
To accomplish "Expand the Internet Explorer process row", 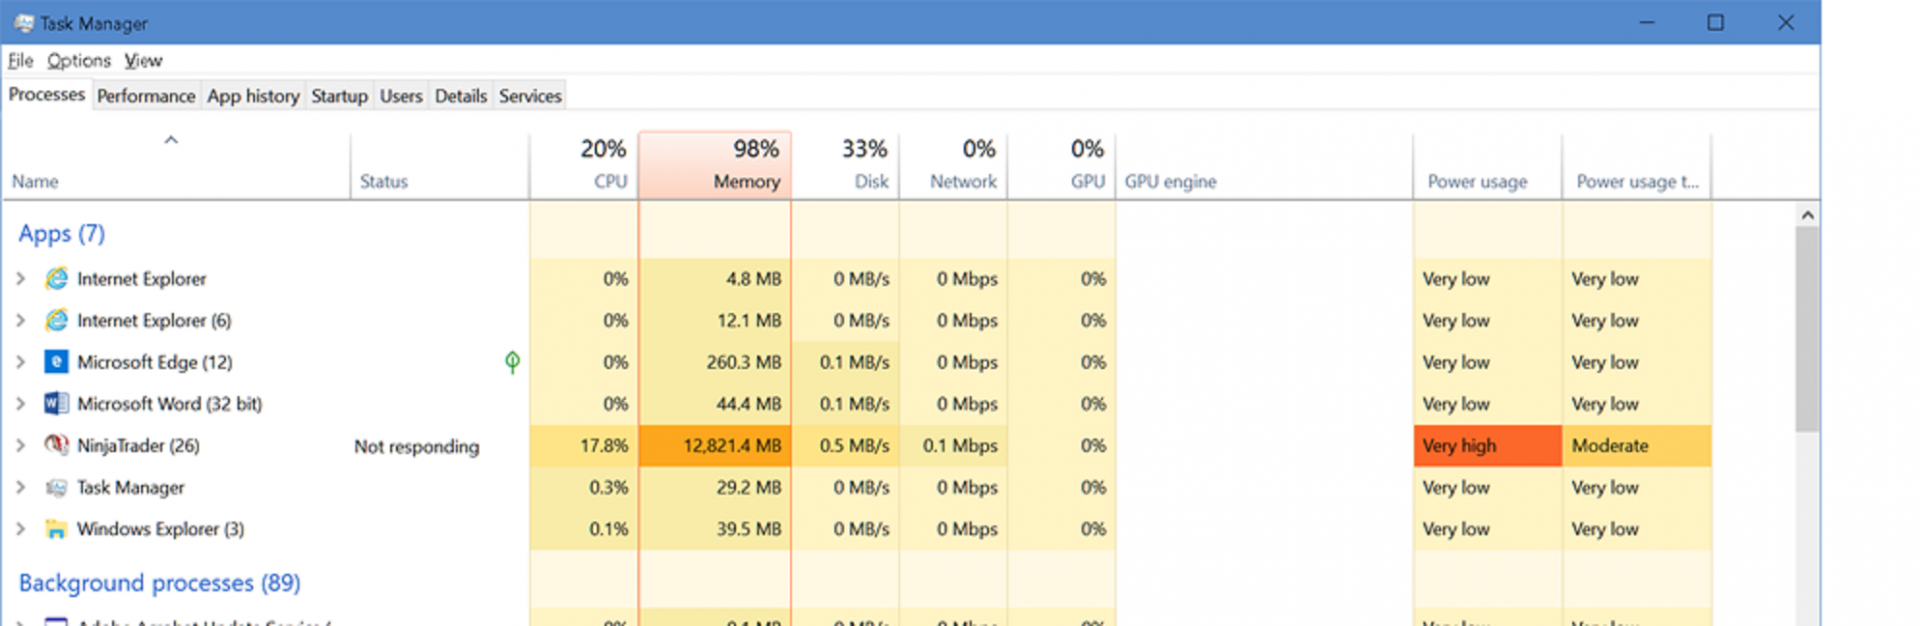I will (20, 279).
